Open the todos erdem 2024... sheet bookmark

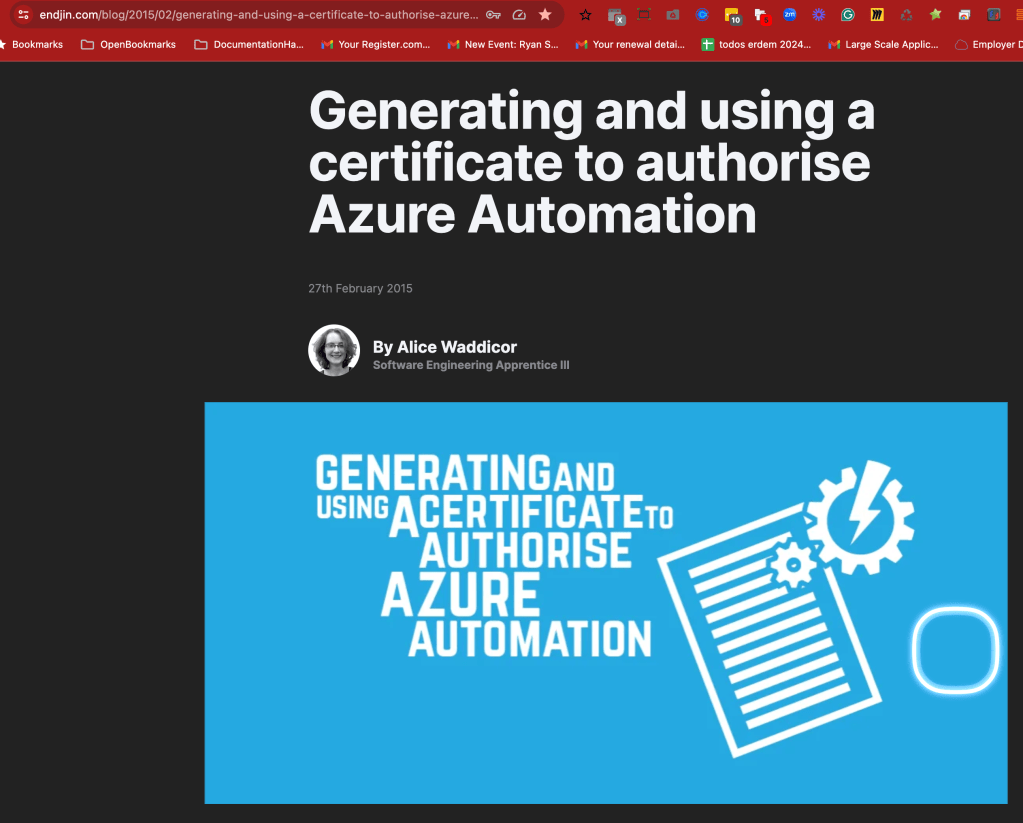pos(756,44)
